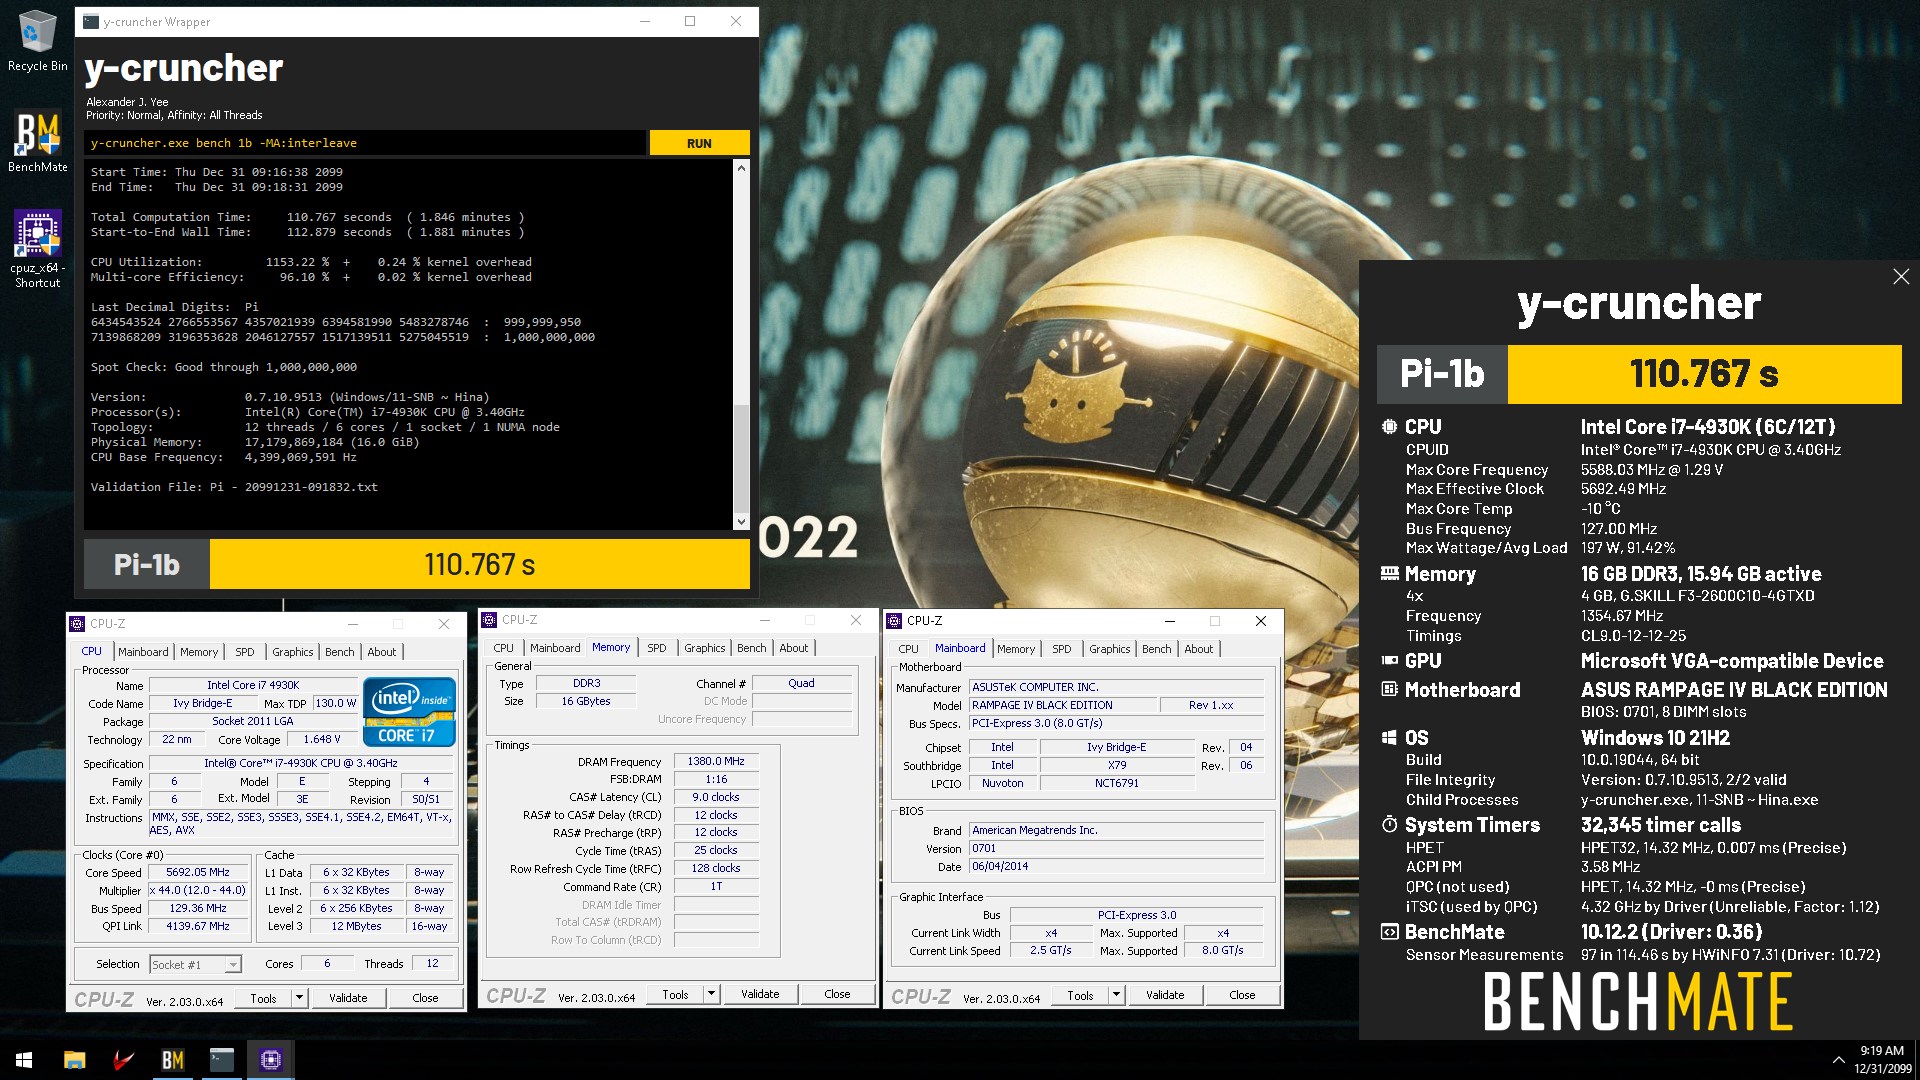Click the RAMPAGE IV BLACK EDITION model field
Screen dimensions: 1920x1080
(1062, 705)
